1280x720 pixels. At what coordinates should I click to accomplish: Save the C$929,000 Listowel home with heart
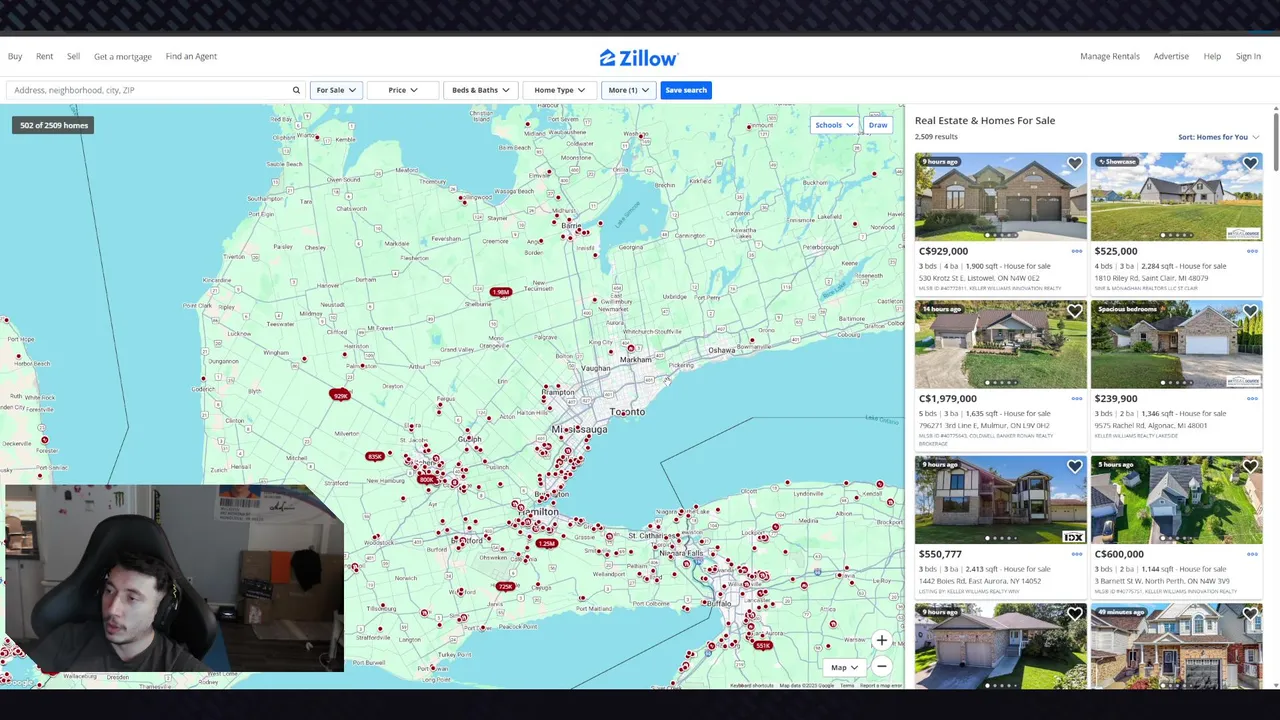point(1074,164)
